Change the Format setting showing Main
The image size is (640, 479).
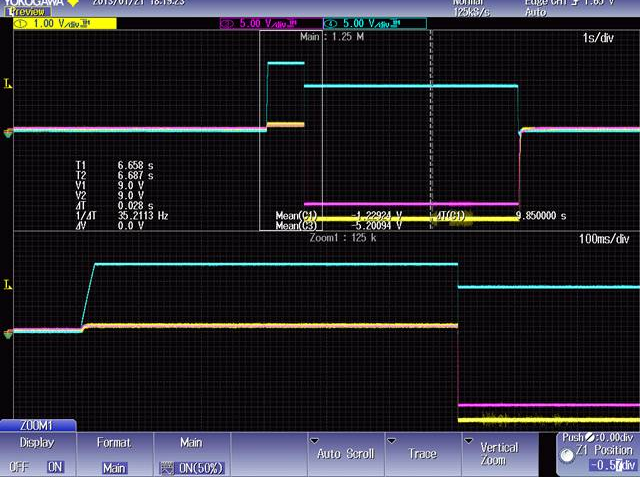(x=114, y=468)
